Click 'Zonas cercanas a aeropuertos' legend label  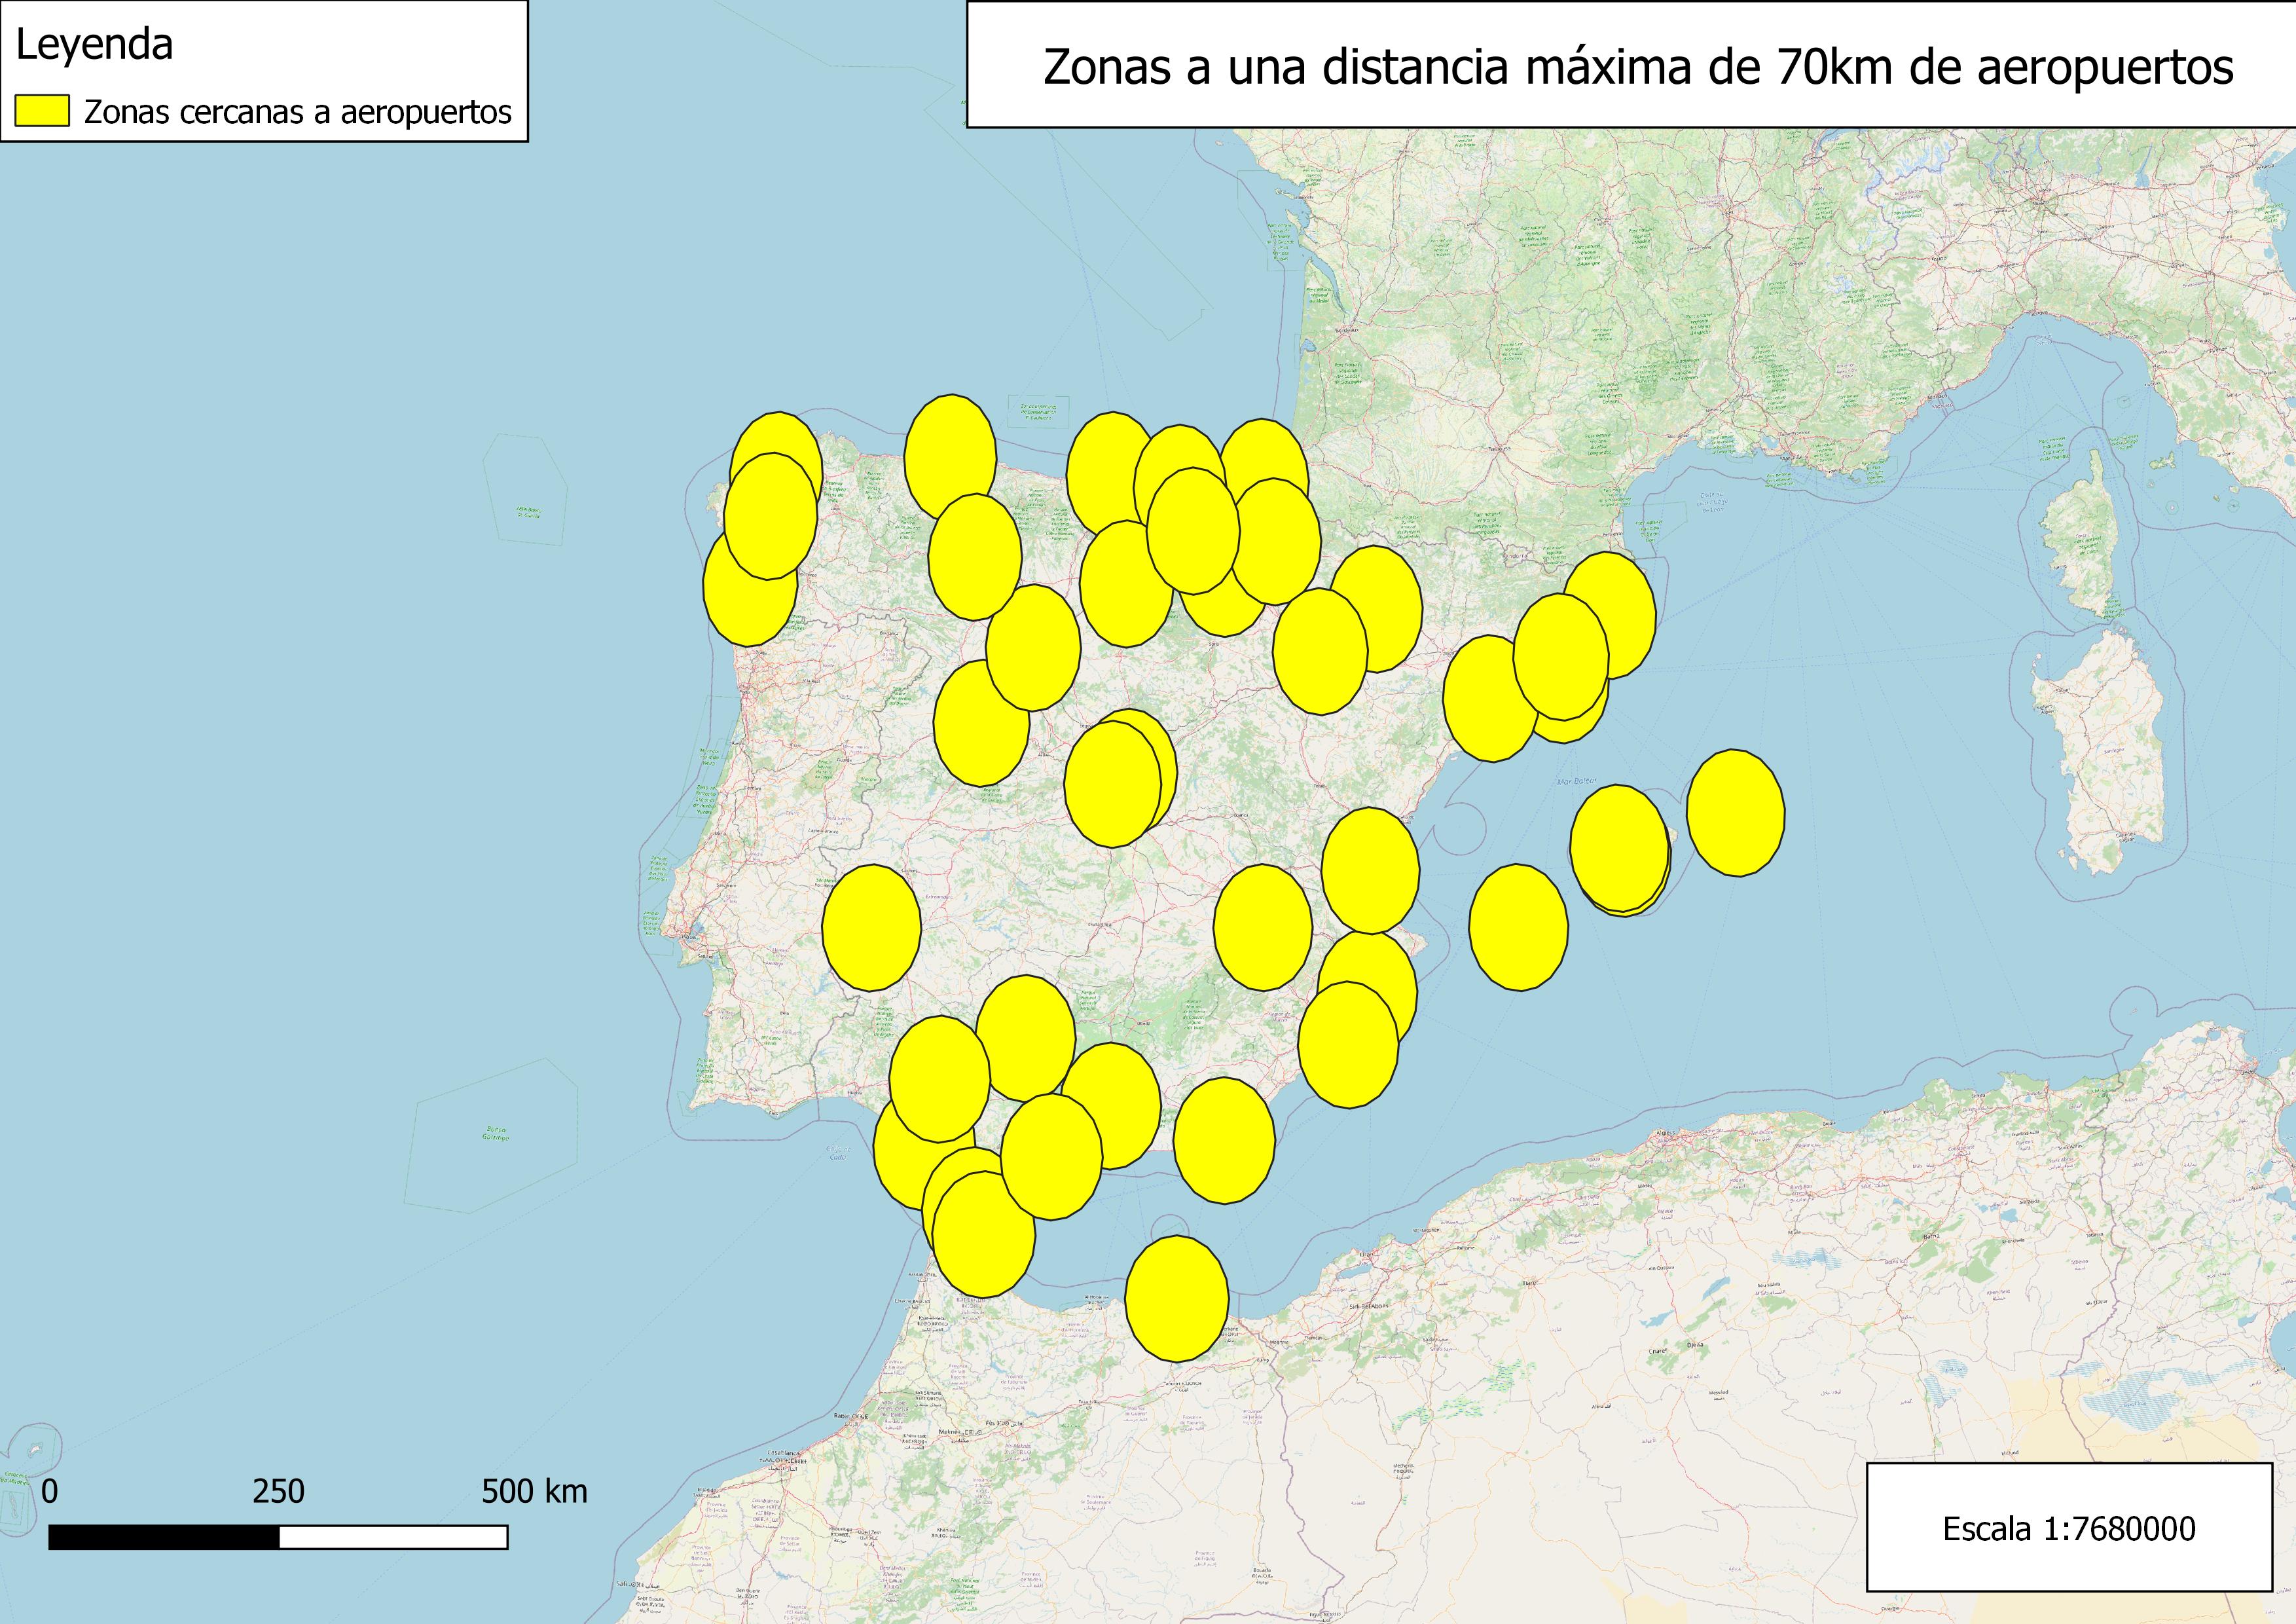[x=297, y=112]
